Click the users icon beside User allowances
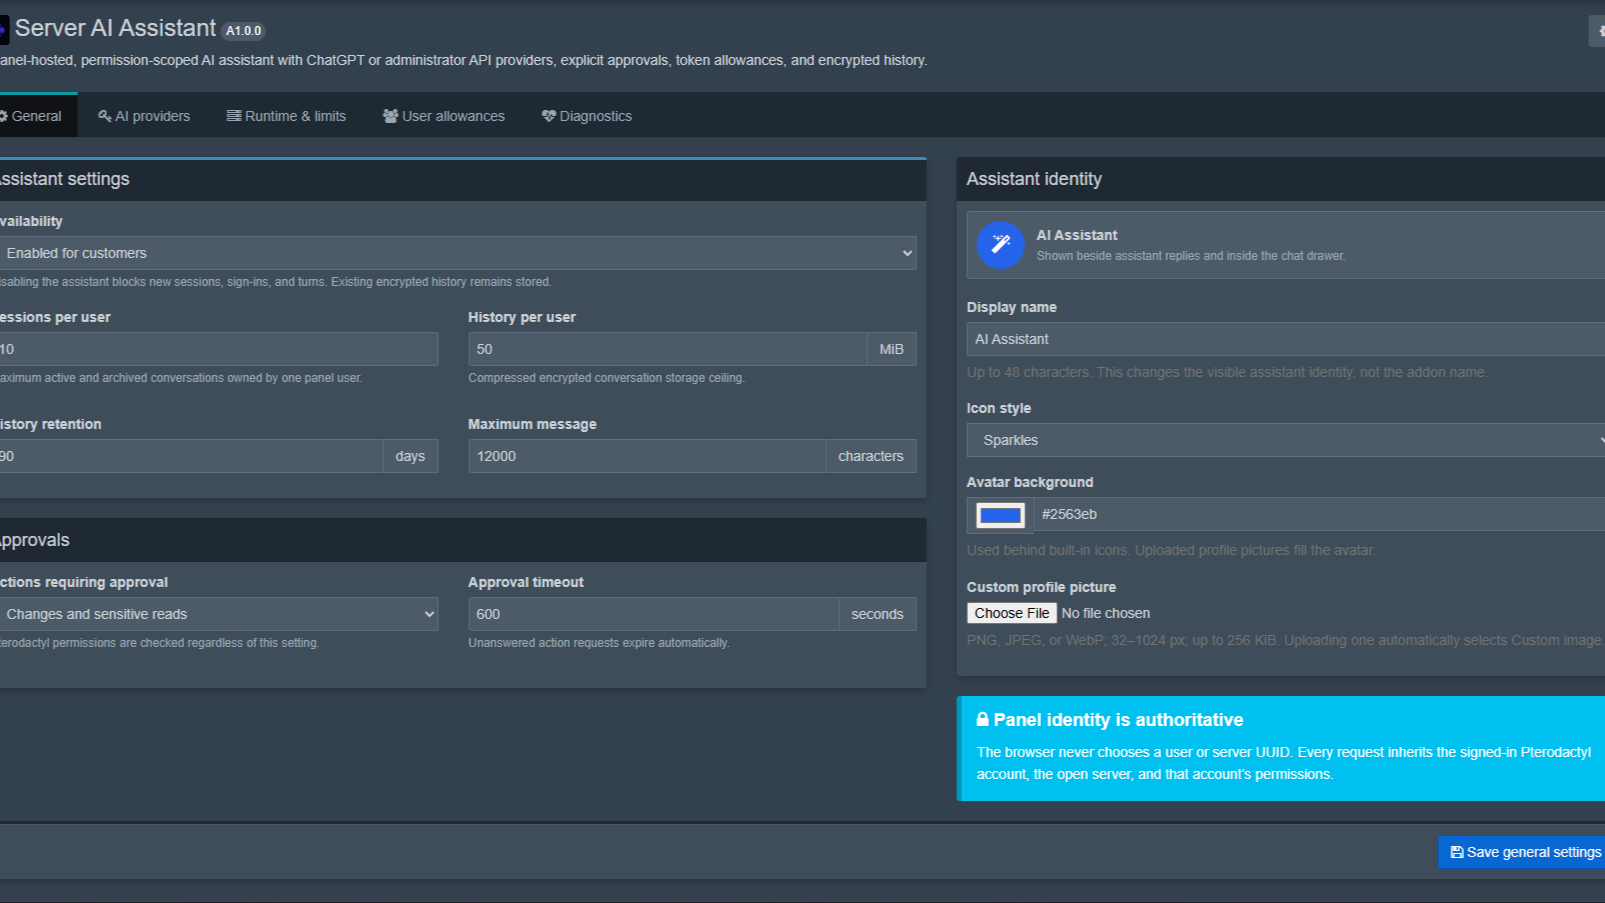Viewport: 1605px width, 903px height. 391,116
